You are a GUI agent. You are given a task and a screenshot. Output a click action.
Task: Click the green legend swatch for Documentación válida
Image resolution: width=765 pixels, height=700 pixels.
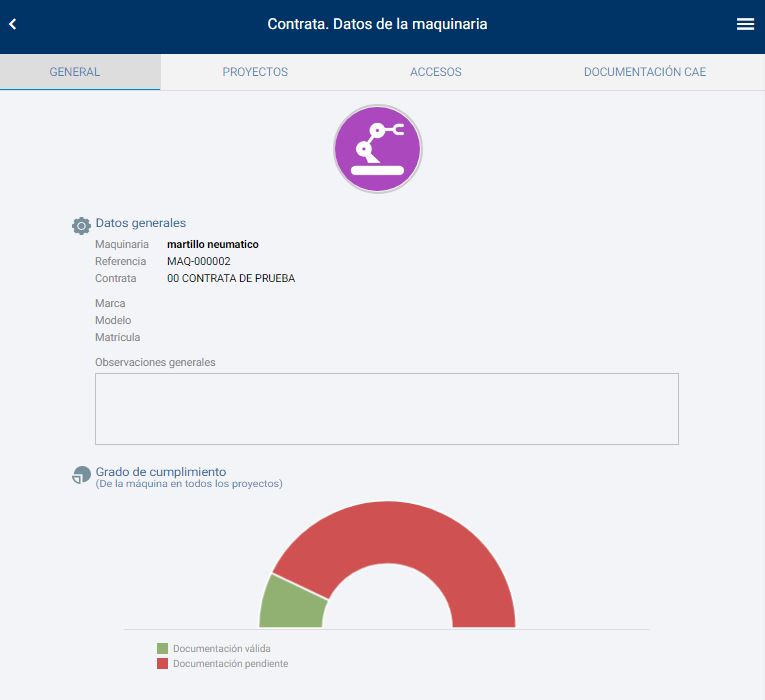pyautogui.click(x=162, y=649)
